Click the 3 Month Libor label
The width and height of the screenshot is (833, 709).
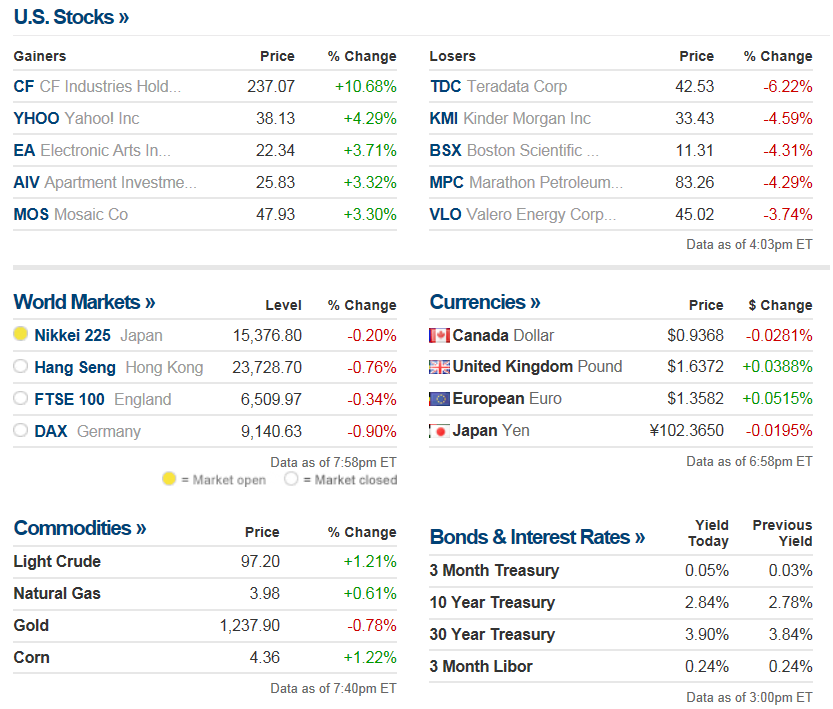click(x=481, y=667)
